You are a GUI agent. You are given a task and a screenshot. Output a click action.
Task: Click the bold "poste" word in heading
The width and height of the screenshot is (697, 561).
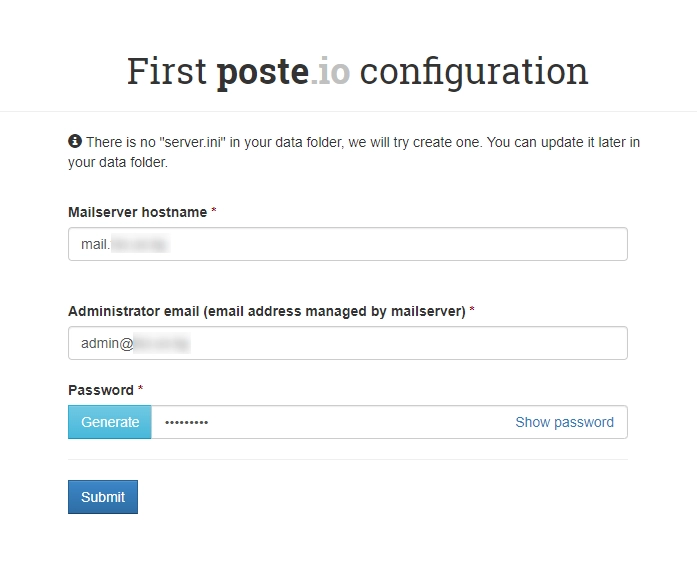[262, 71]
